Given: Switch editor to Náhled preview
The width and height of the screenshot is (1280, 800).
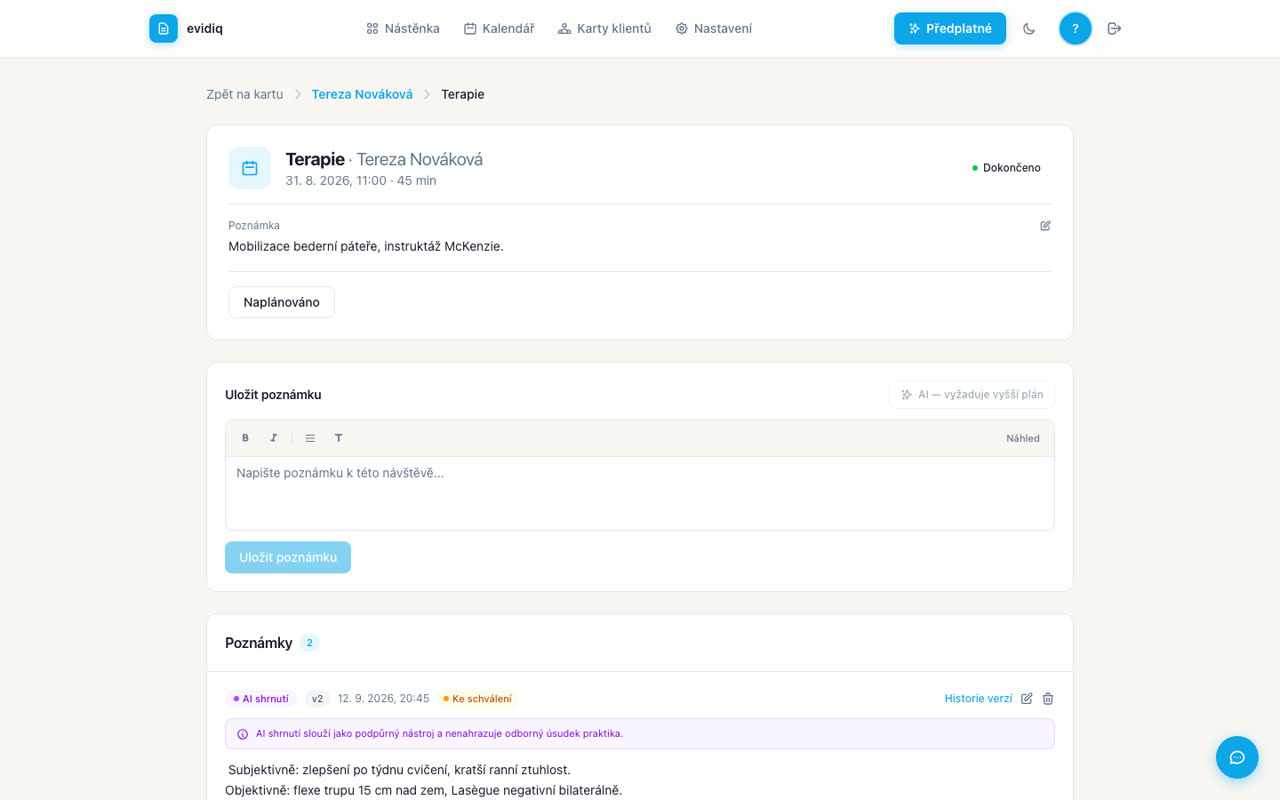Looking at the screenshot, I should pos(1023,438).
